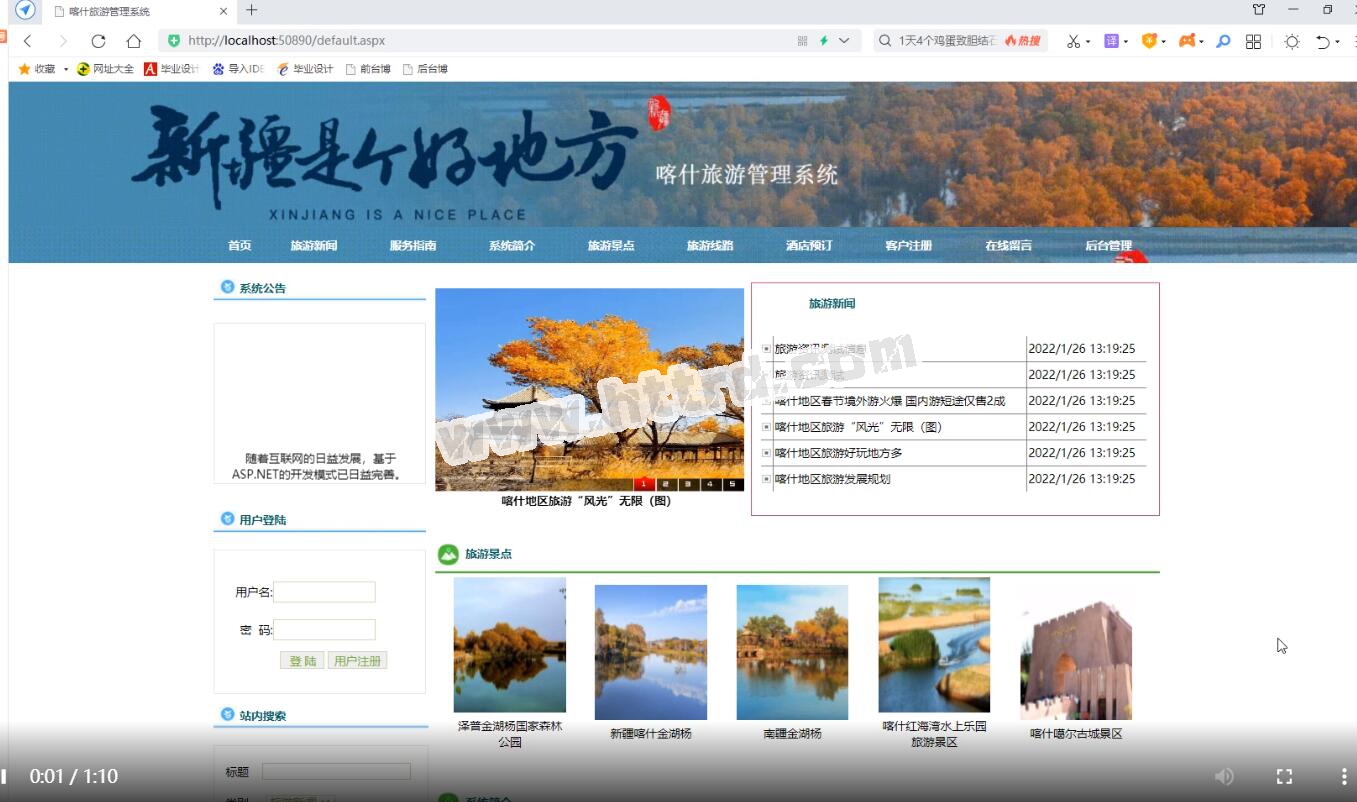
Task: Open the 泽普金湖杨国家森林公园 thumbnail
Action: click(510, 645)
